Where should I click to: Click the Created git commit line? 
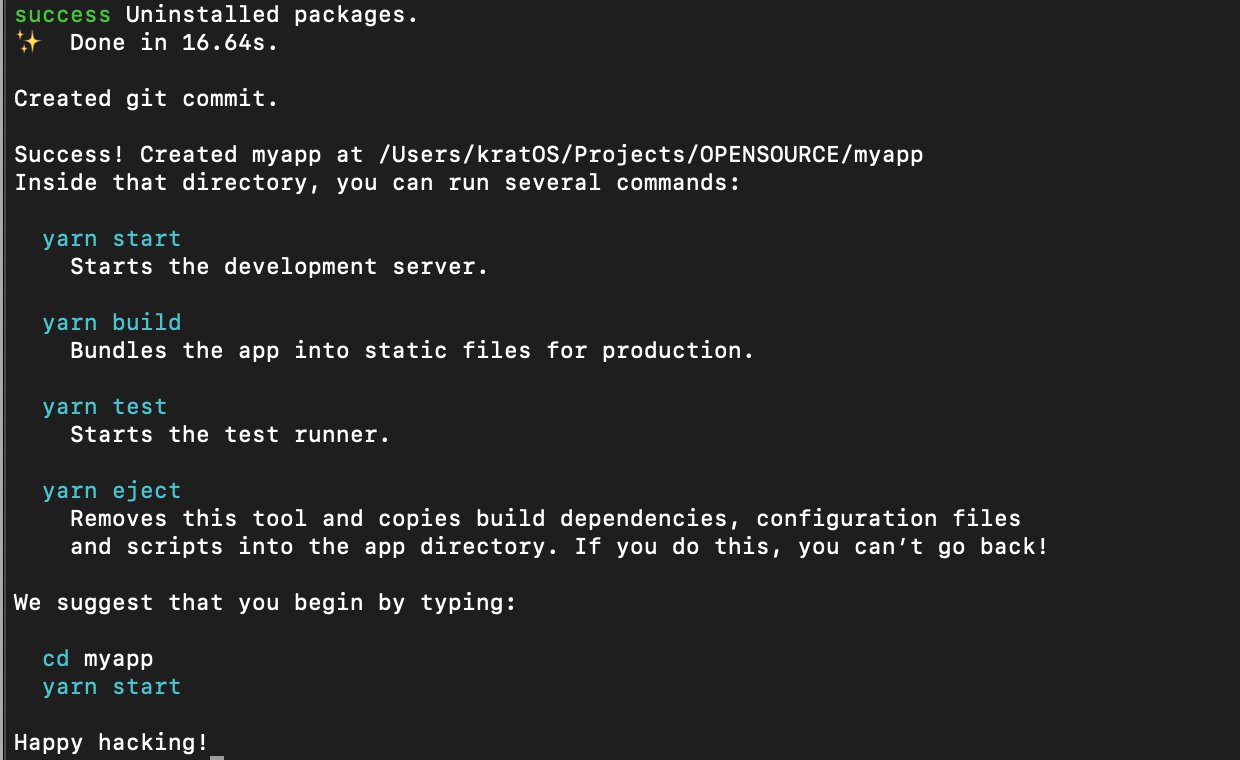[x=146, y=99]
